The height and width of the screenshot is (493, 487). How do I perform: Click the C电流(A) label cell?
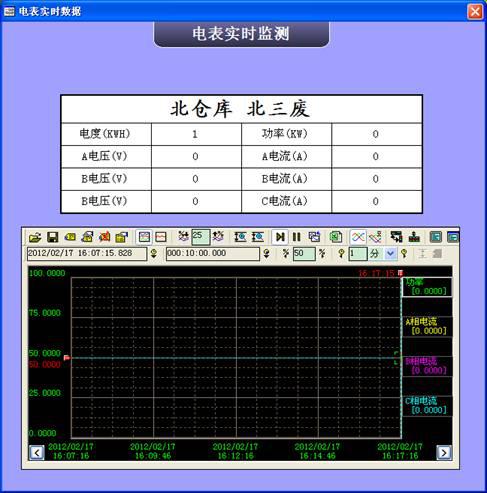coord(286,201)
